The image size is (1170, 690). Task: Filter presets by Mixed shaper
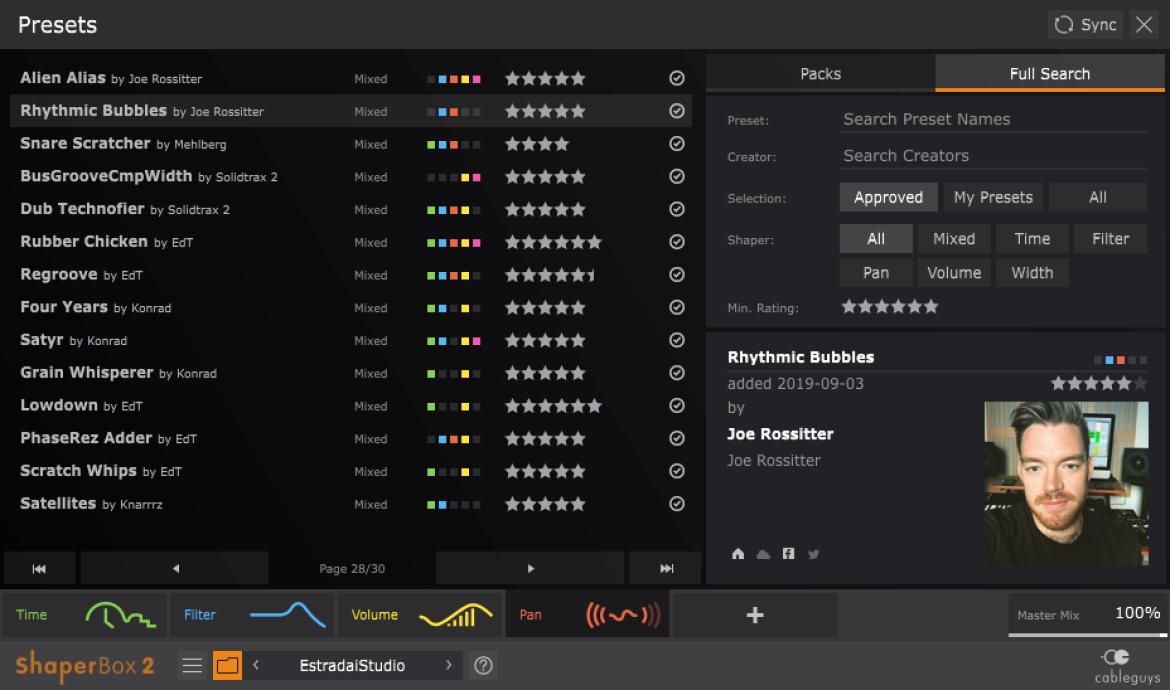click(x=954, y=239)
